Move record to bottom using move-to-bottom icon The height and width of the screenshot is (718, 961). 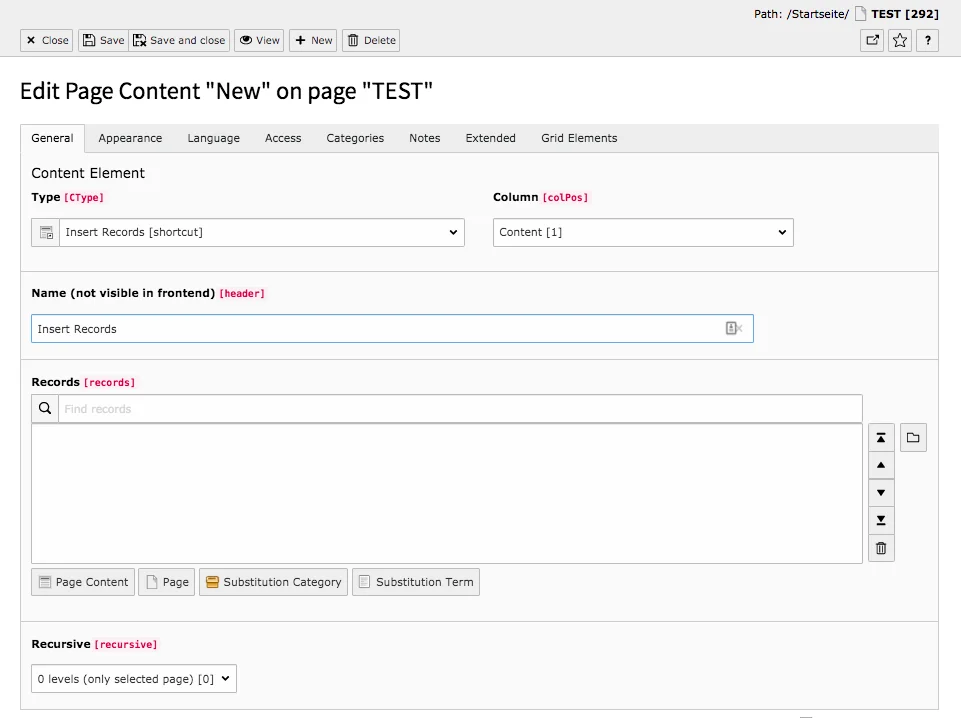click(x=881, y=520)
